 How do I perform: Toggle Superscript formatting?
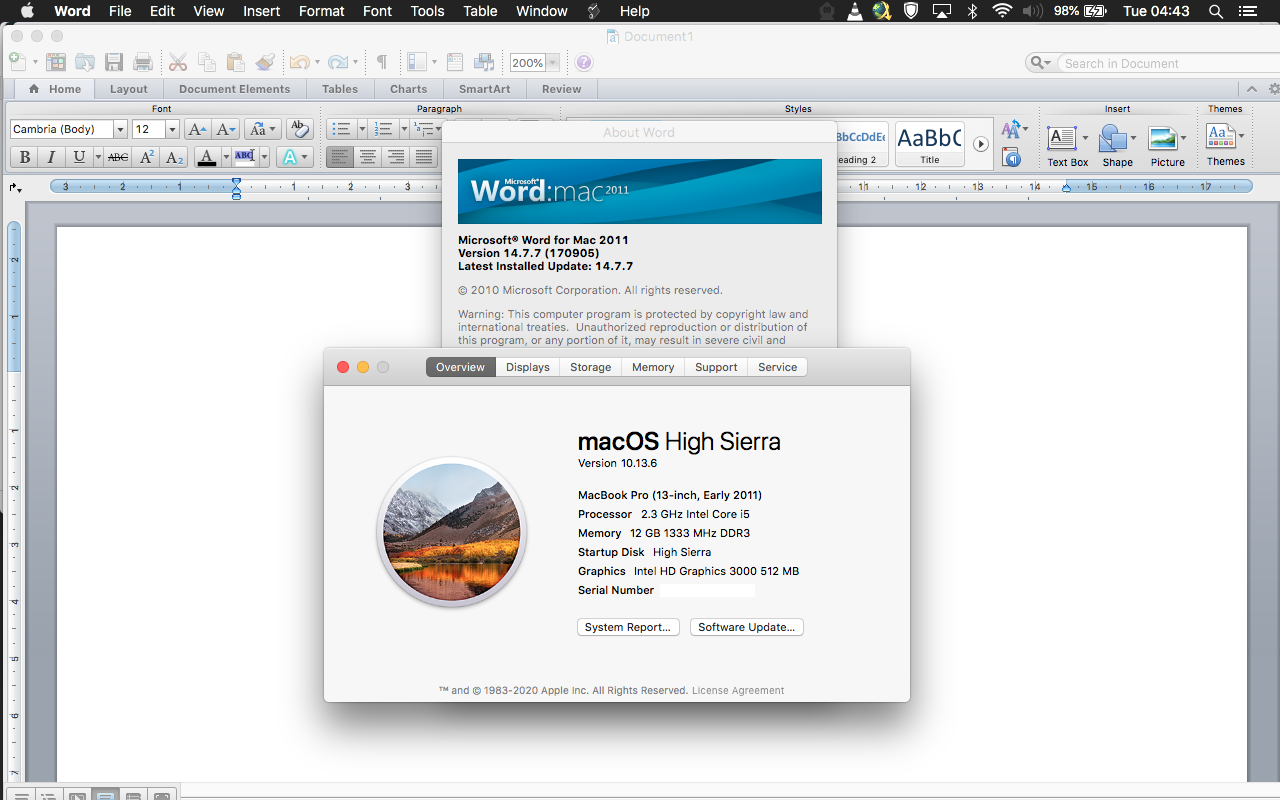pos(147,157)
